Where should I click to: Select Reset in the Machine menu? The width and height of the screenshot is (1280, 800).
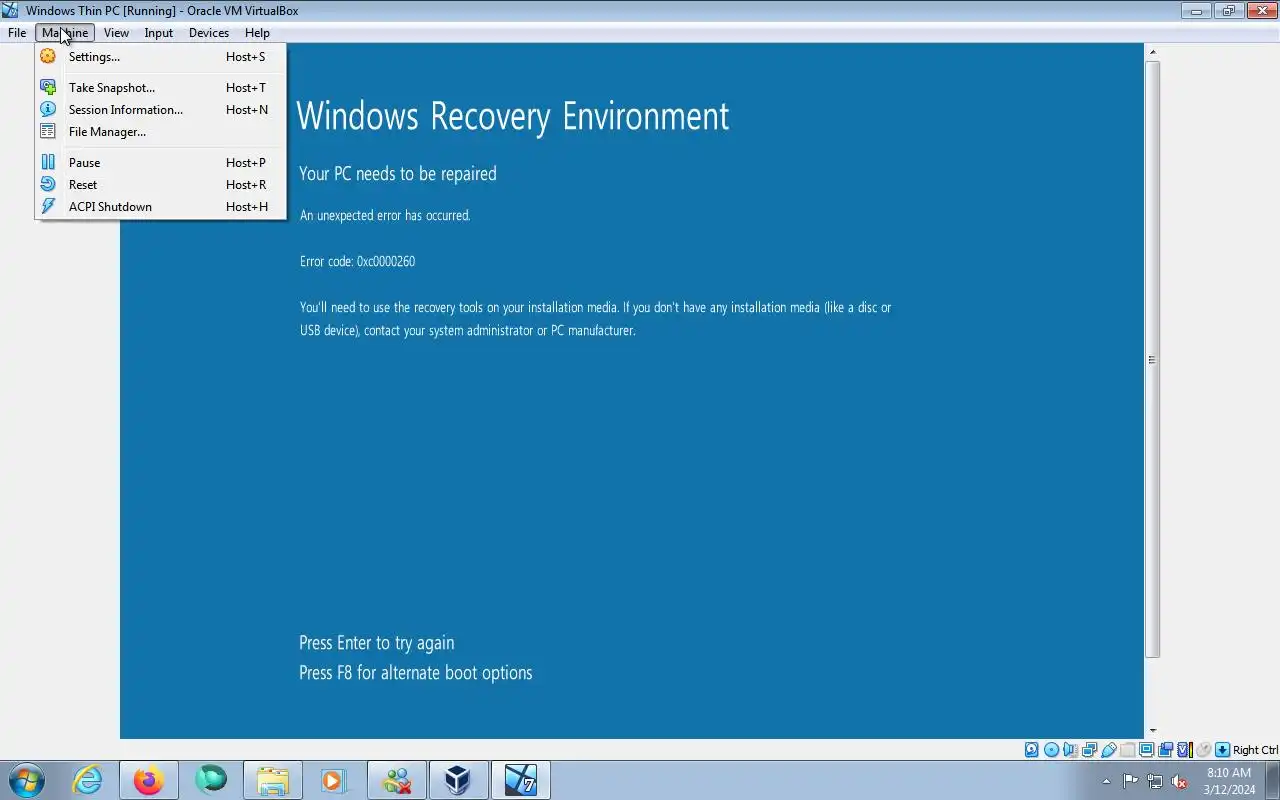click(x=160, y=185)
